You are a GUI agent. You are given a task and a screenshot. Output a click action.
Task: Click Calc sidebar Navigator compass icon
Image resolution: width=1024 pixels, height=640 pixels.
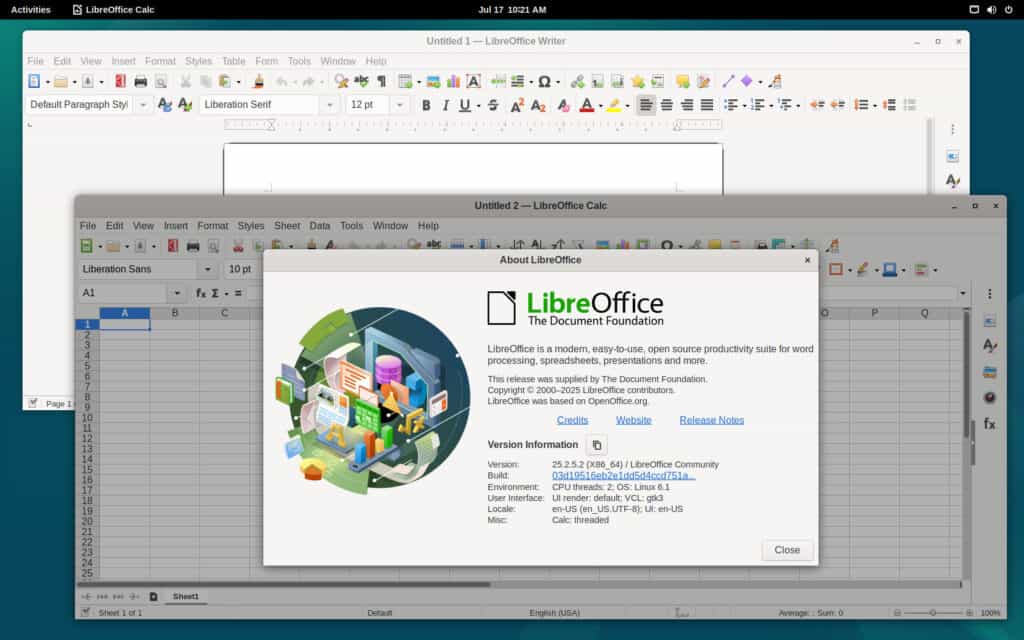tap(989, 398)
